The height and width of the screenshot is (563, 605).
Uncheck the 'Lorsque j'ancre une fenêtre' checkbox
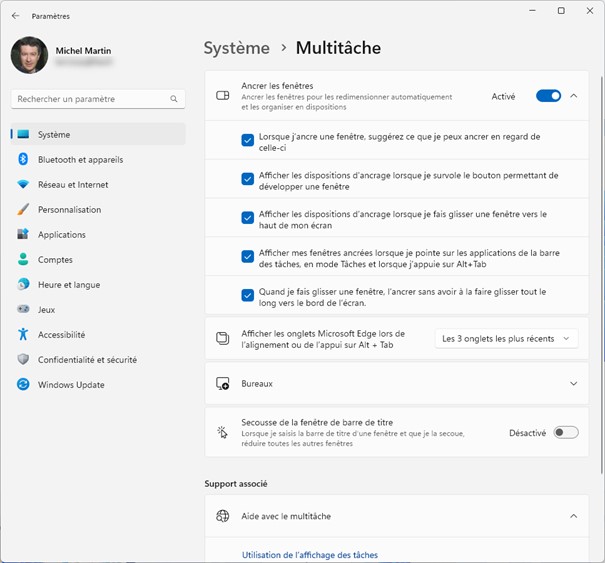pos(247,141)
